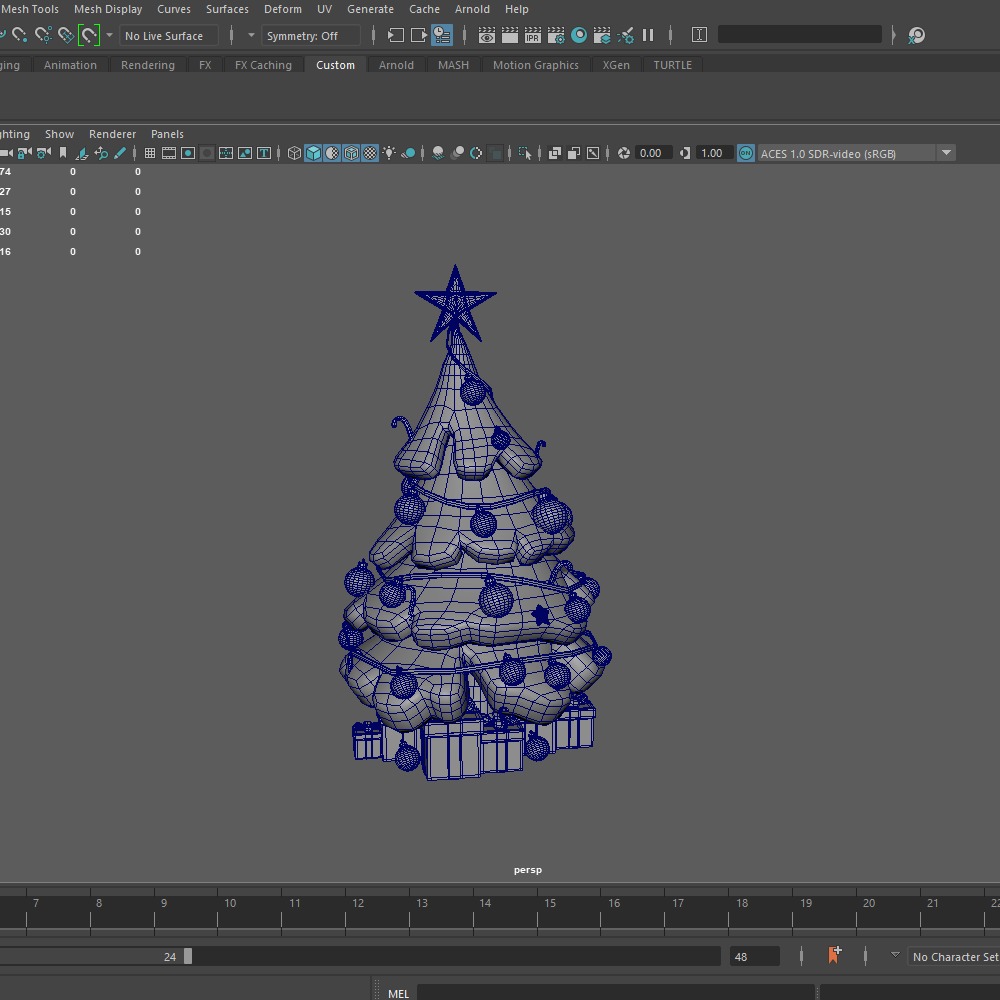Toggle the resolution gate icon
This screenshot has height=1000, width=1000.
tap(188, 153)
